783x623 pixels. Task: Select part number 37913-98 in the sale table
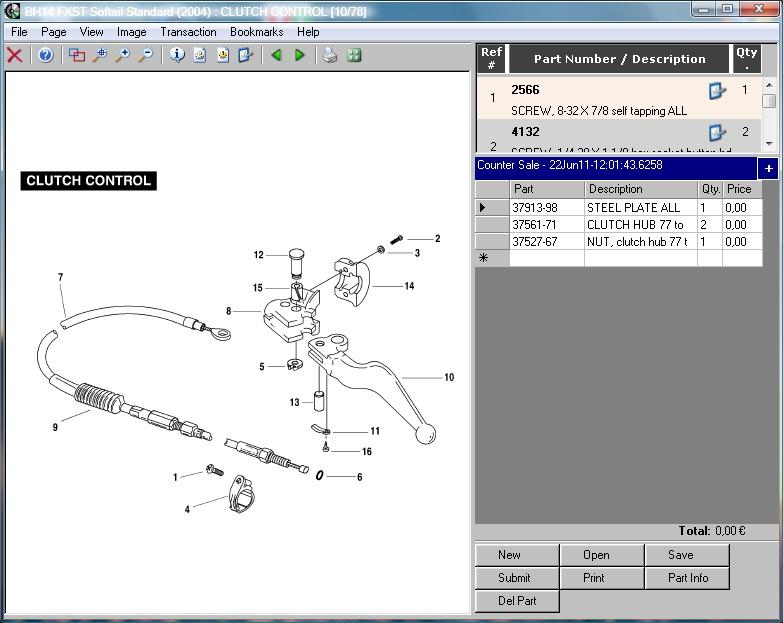click(547, 208)
